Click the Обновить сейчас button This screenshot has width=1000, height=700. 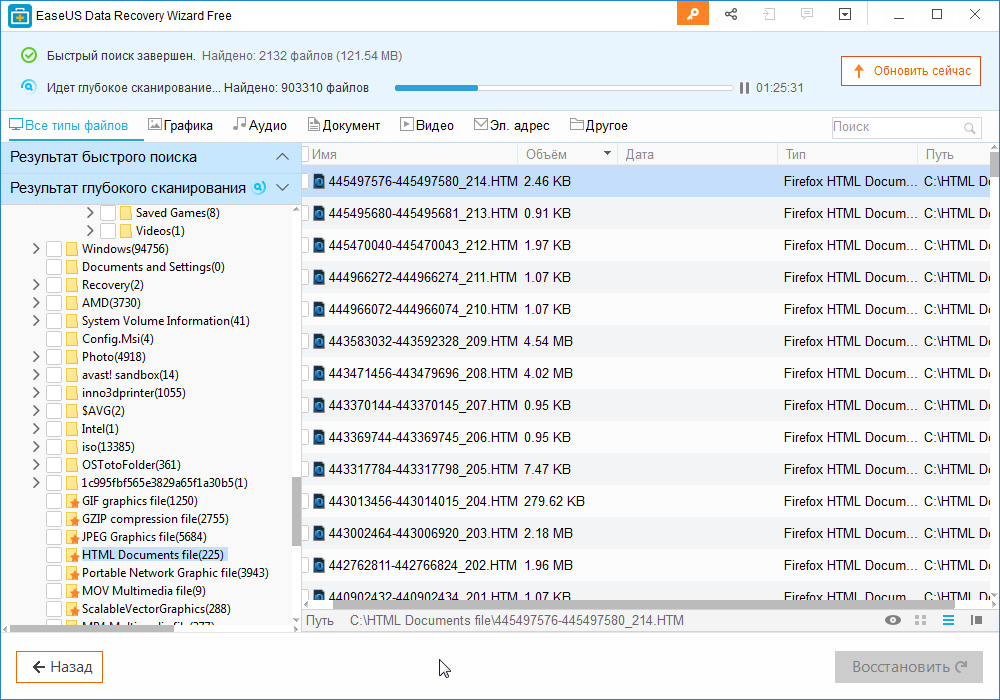tap(911, 71)
